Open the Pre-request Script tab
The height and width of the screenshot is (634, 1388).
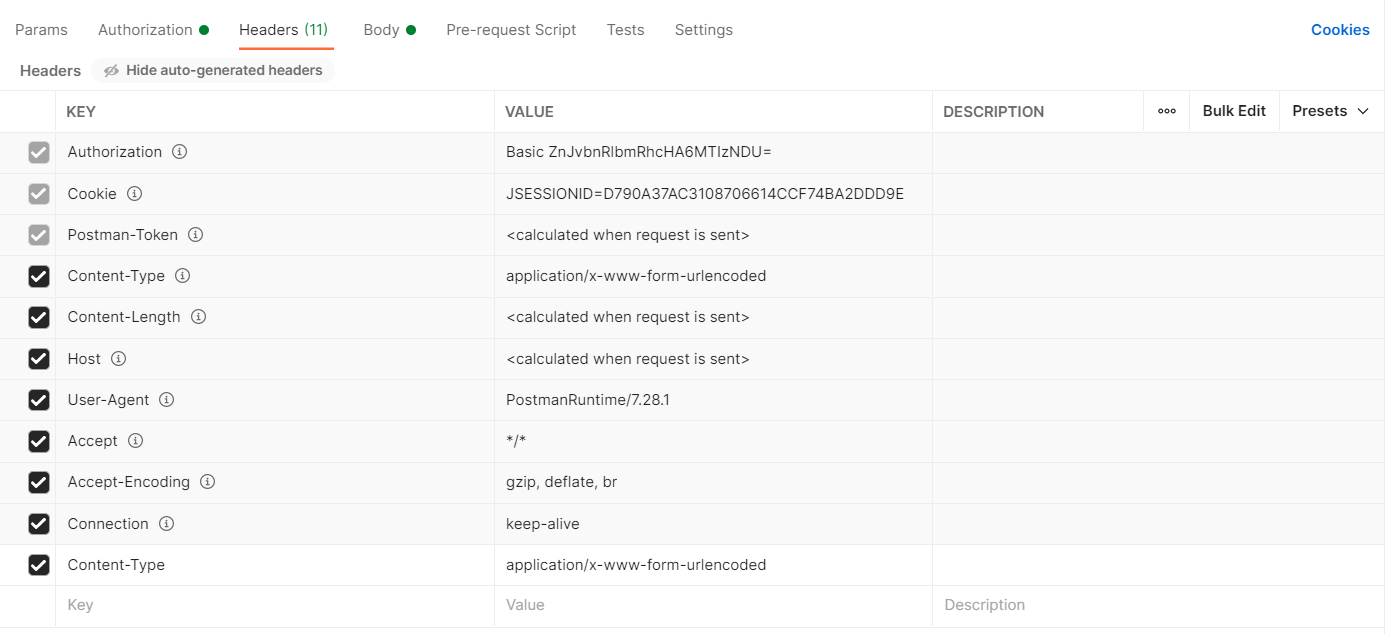click(511, 30)
